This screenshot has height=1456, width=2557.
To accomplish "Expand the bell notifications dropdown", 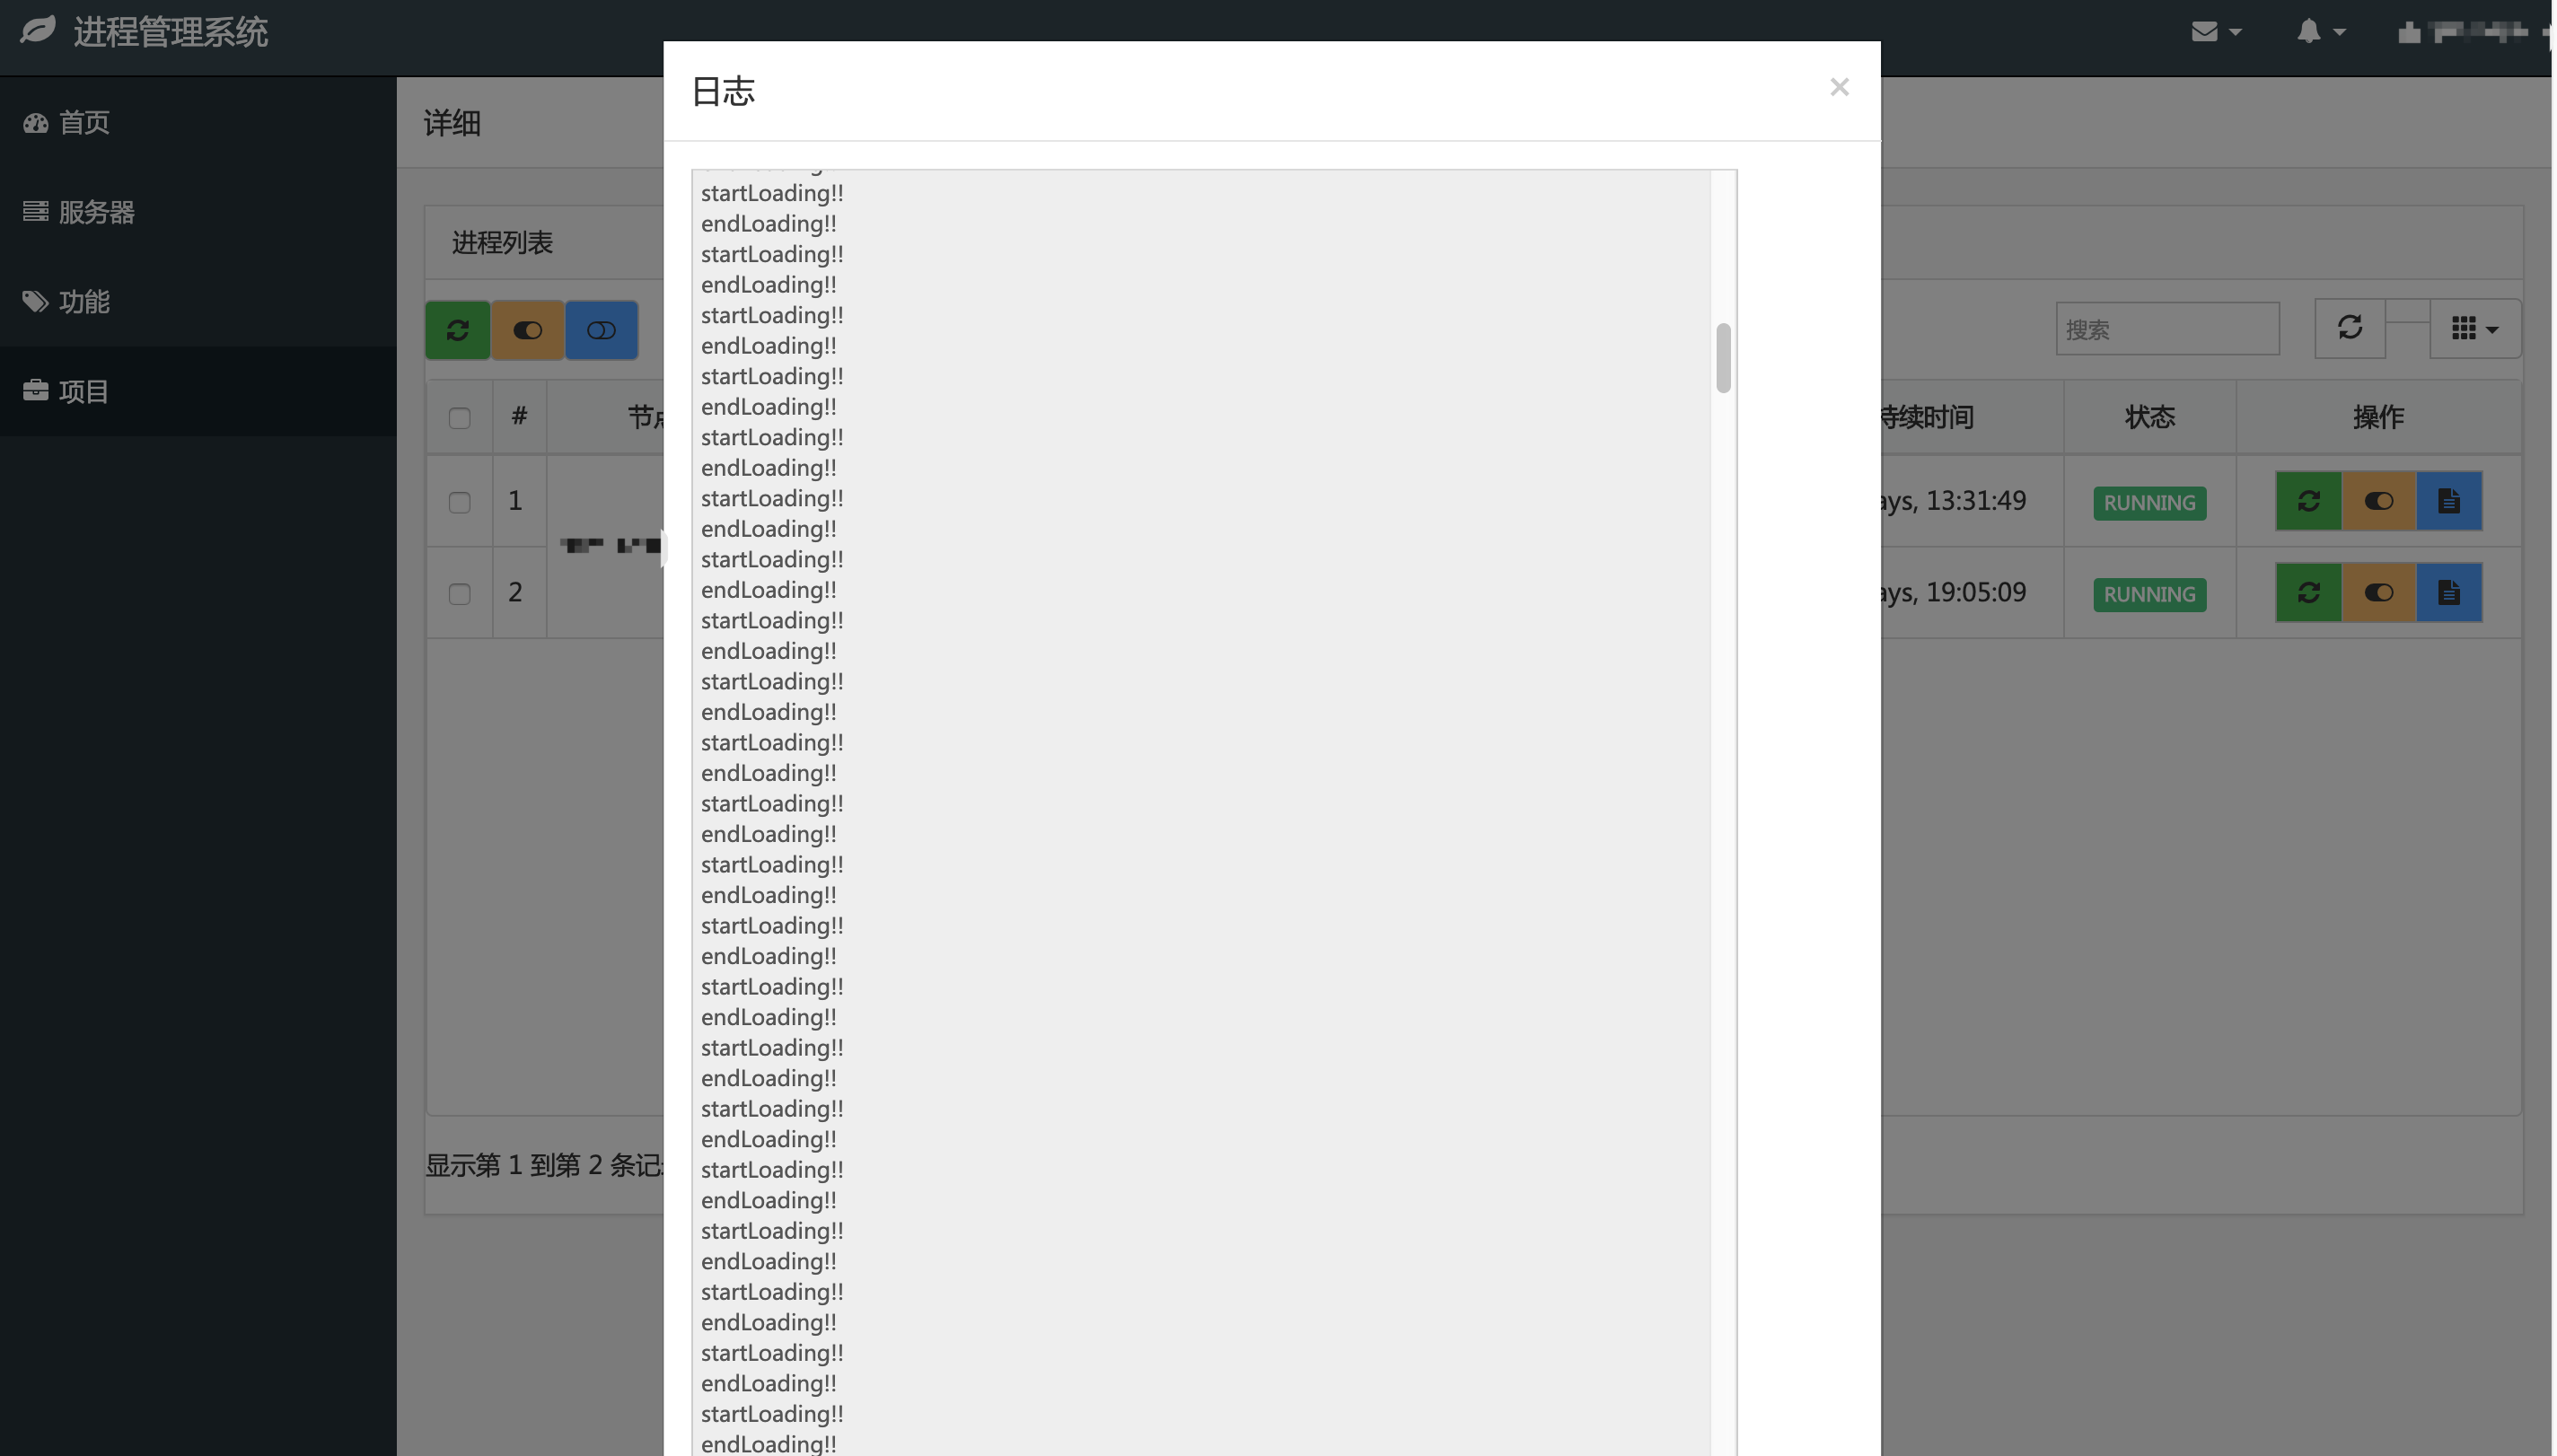I will click(x=2320, y=32).
